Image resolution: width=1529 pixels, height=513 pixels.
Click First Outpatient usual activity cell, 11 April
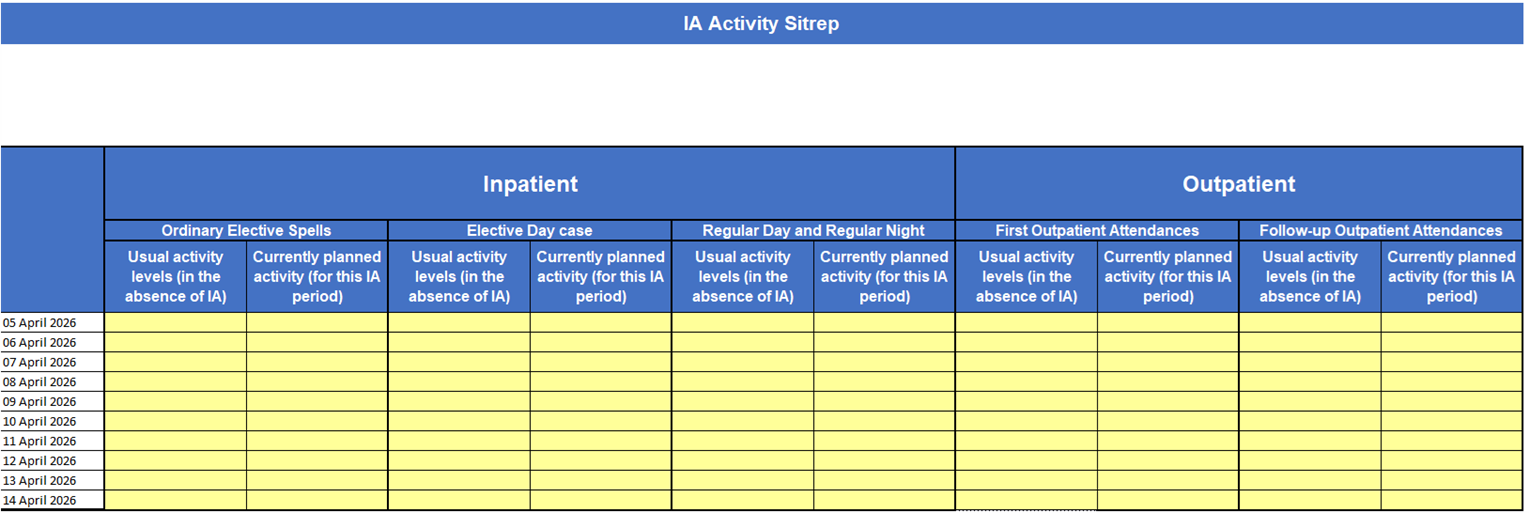pos(1026,441)
